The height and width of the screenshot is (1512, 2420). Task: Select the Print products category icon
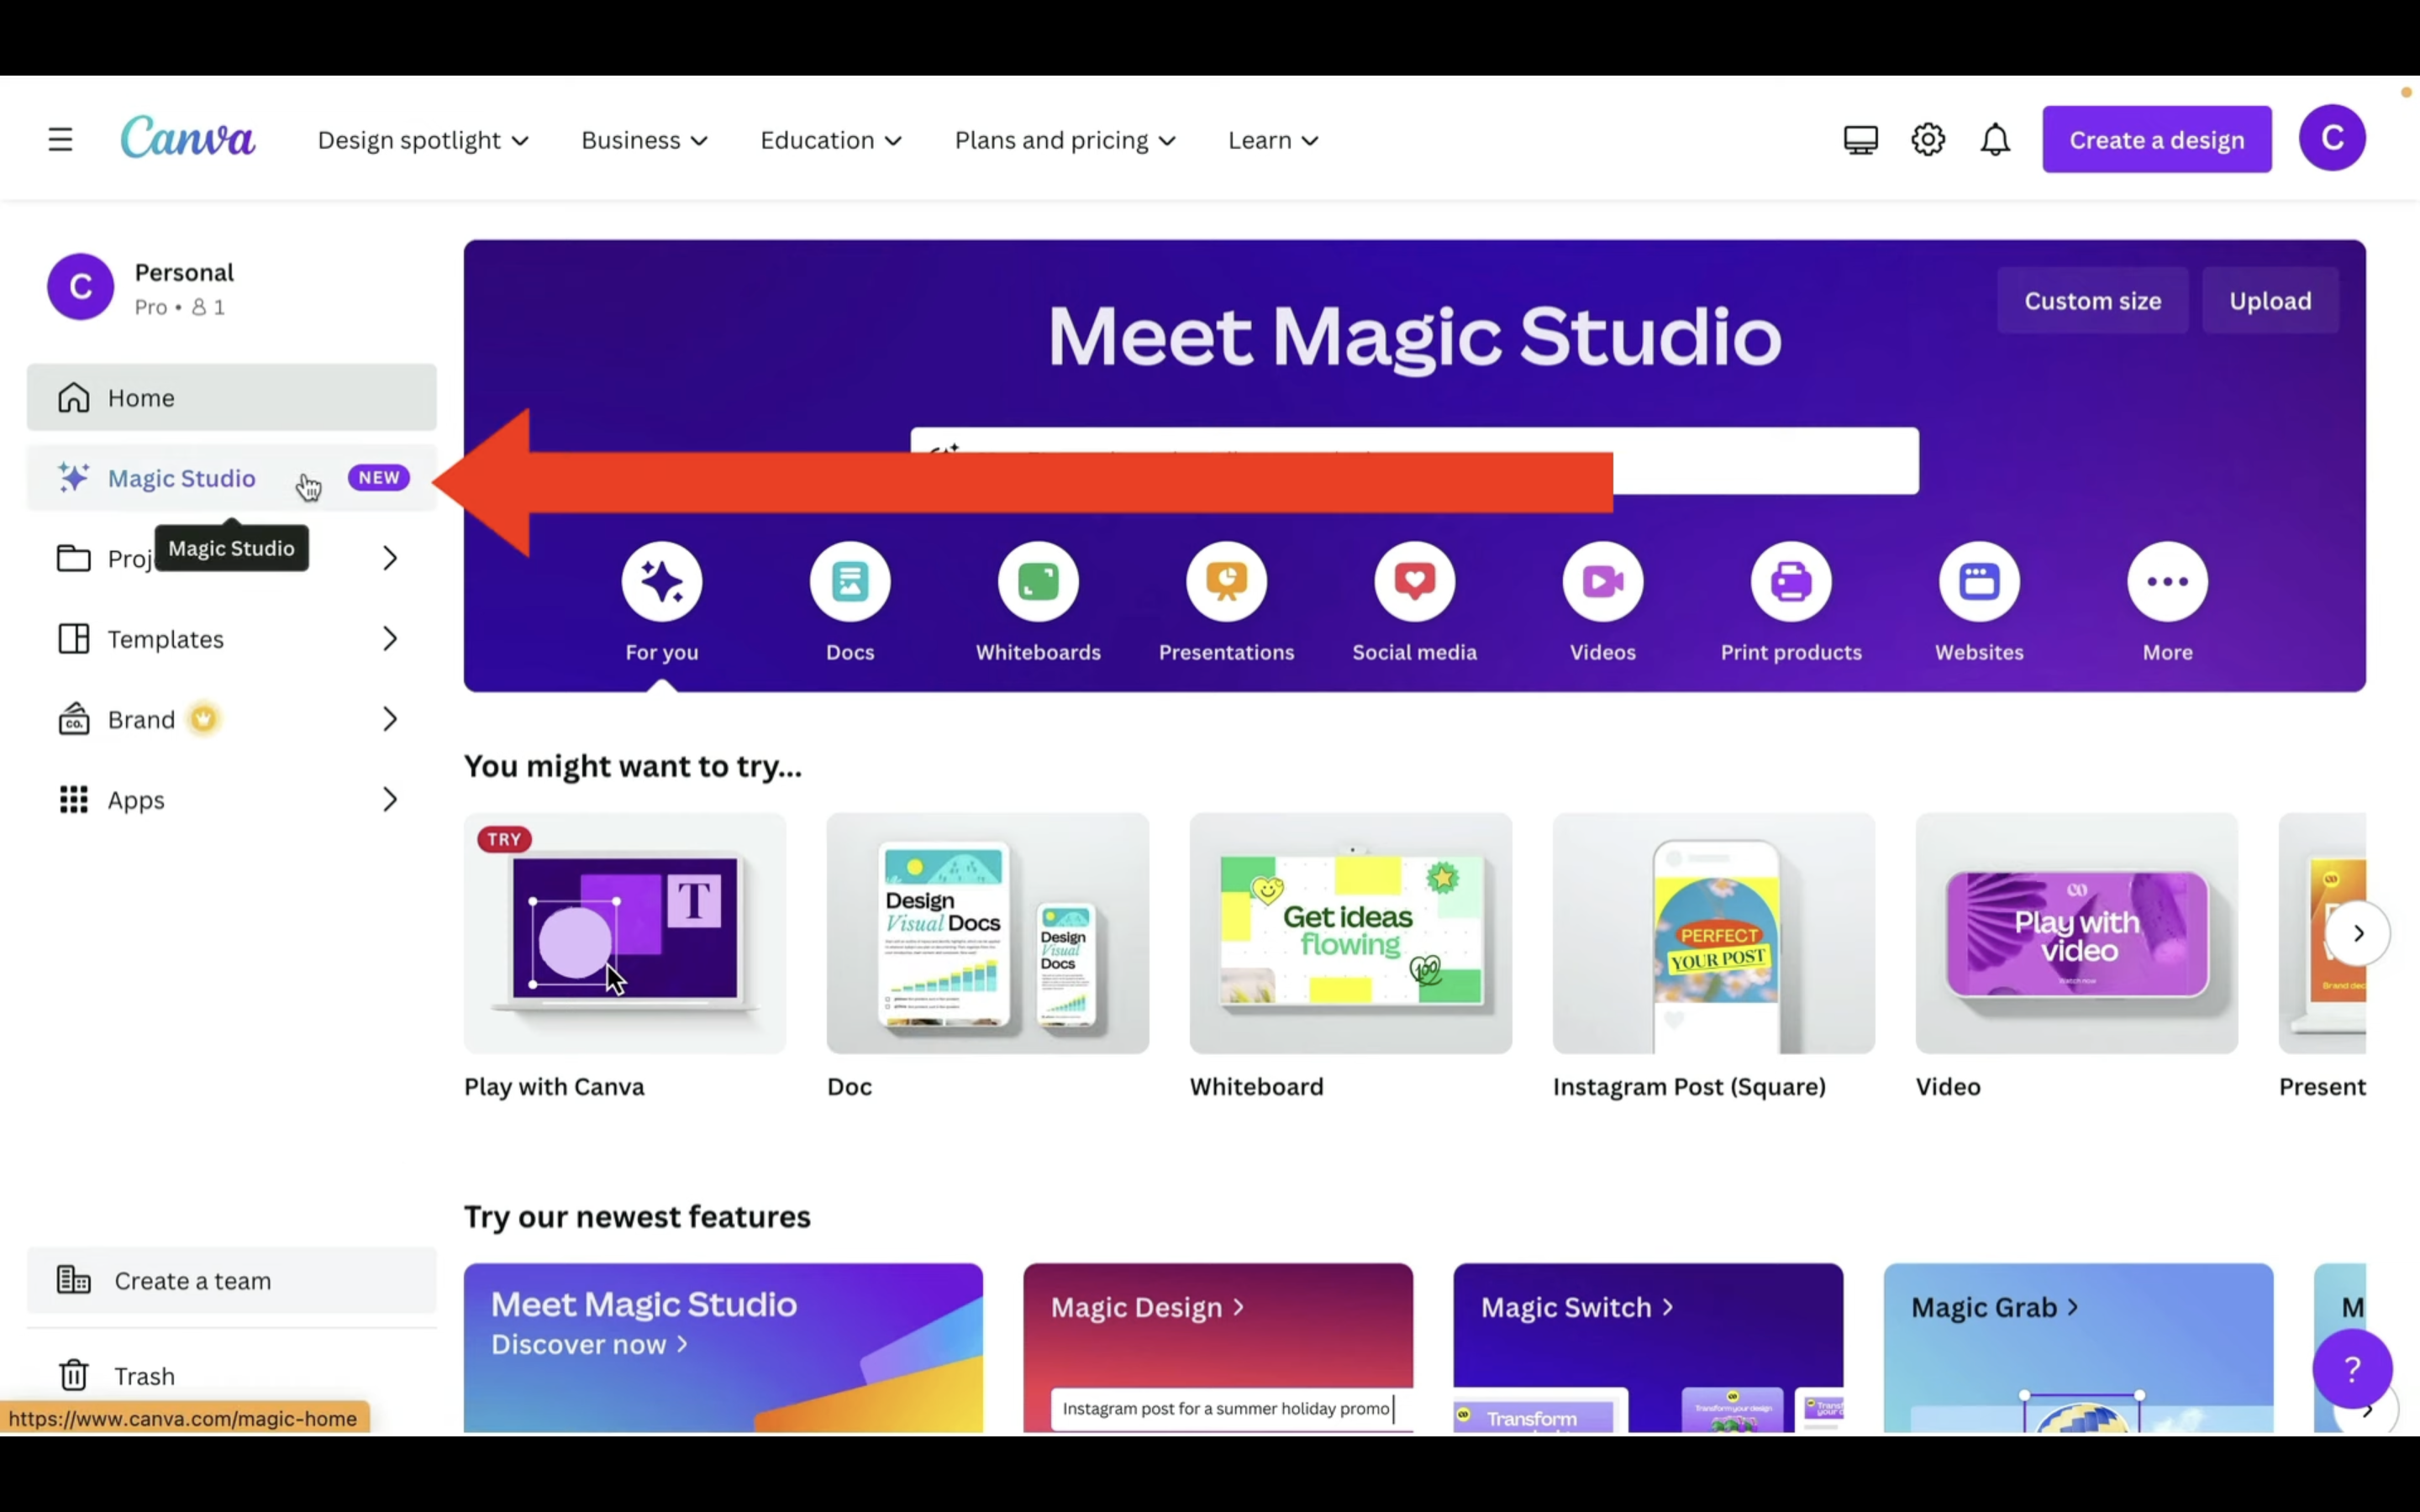1791,582
